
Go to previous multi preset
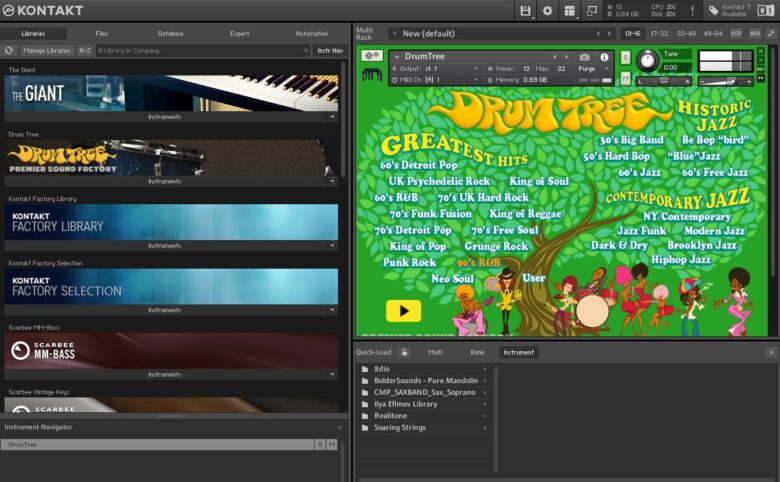pyautogui.click(x=598, y=34)
